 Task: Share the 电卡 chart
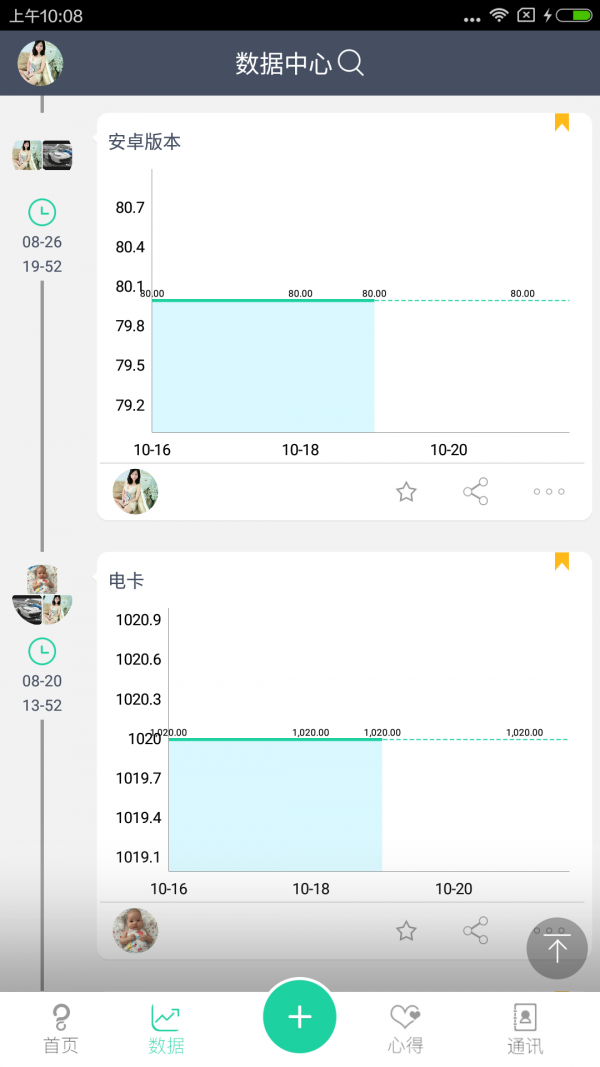[476, 931]
